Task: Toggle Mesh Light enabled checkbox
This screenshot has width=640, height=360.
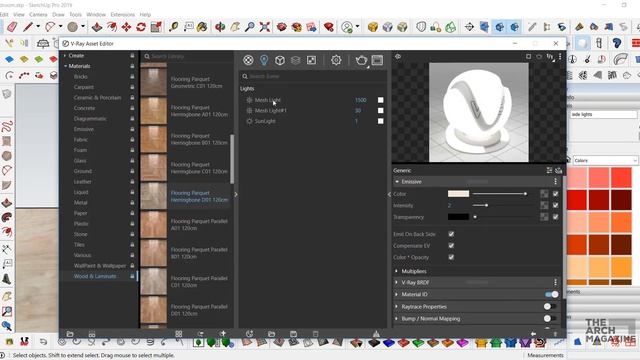Action: [380, 100]
